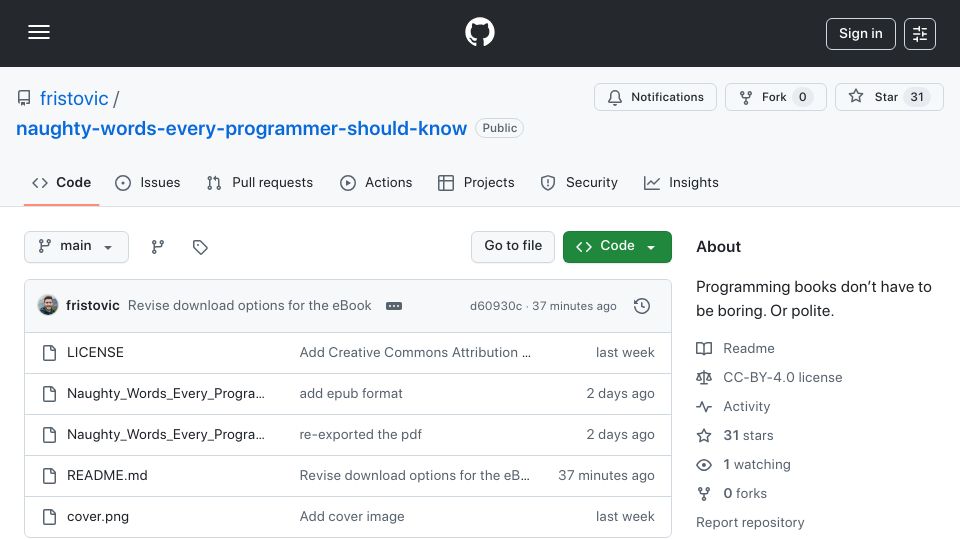Open latest commit message 'Revise download options'
The height and width of the screenshot is (540, 960).
[249, 306]
